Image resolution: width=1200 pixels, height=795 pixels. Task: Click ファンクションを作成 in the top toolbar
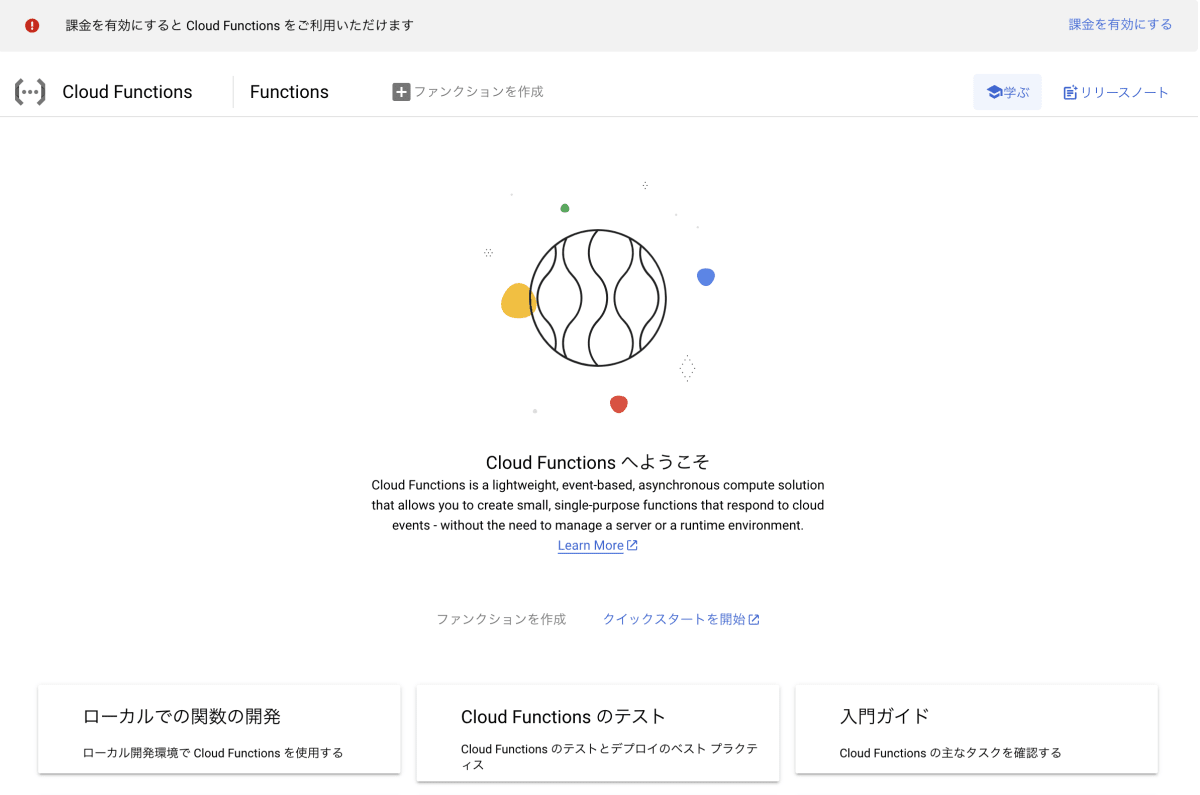(x=468, y=92)
